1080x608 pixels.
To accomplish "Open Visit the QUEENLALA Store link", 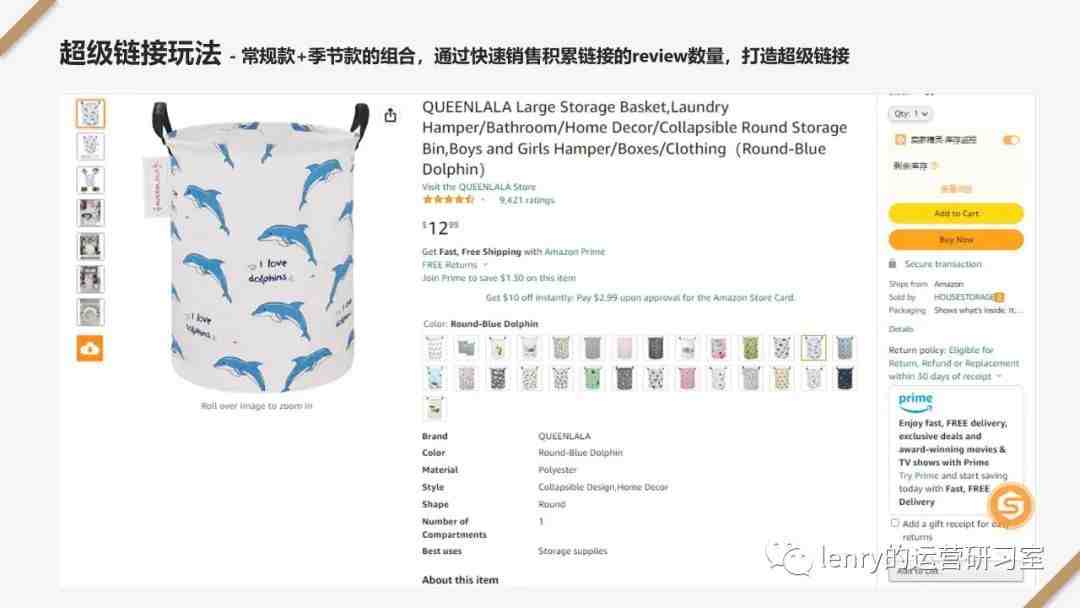I will pyautogui.click(x=479, y=187).
